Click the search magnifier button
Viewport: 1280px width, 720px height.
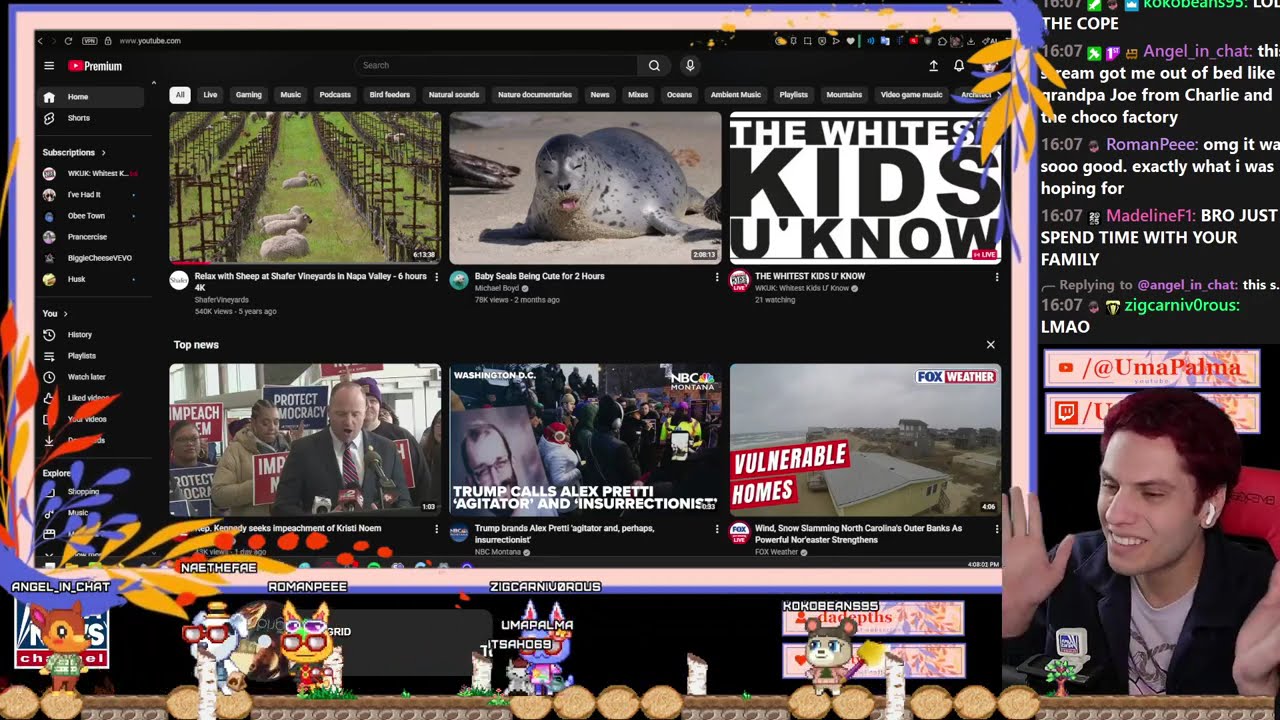pos(654,65)
